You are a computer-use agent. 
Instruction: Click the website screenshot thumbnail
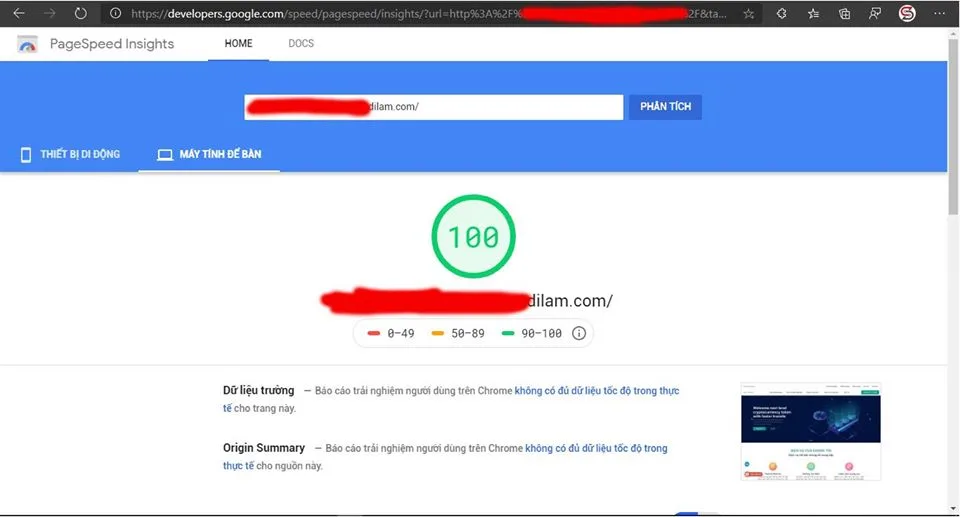[x=811, y=431]
